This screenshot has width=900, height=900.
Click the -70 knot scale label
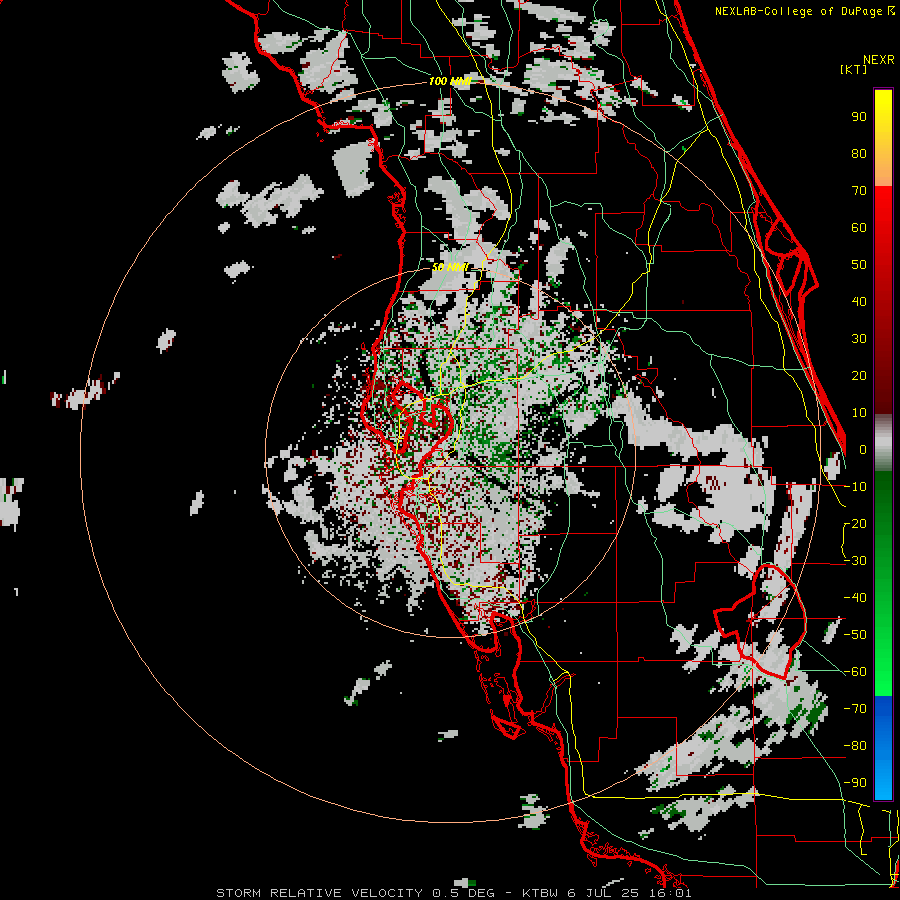855,709
